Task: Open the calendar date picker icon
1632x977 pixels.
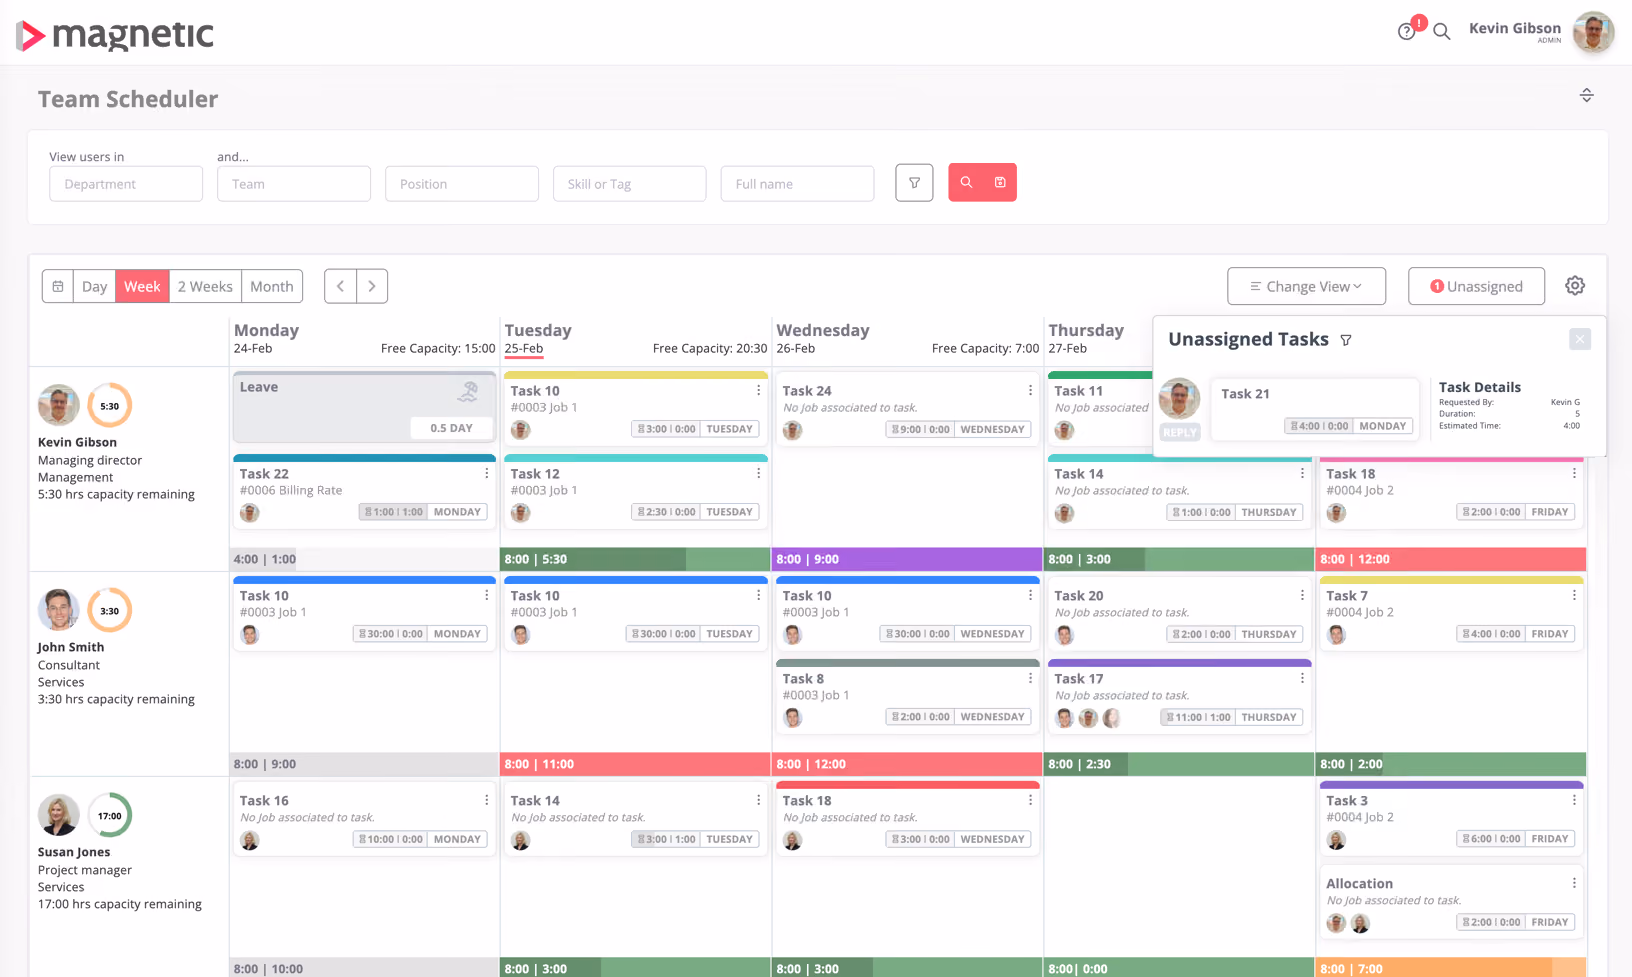Action: [58, 286]
